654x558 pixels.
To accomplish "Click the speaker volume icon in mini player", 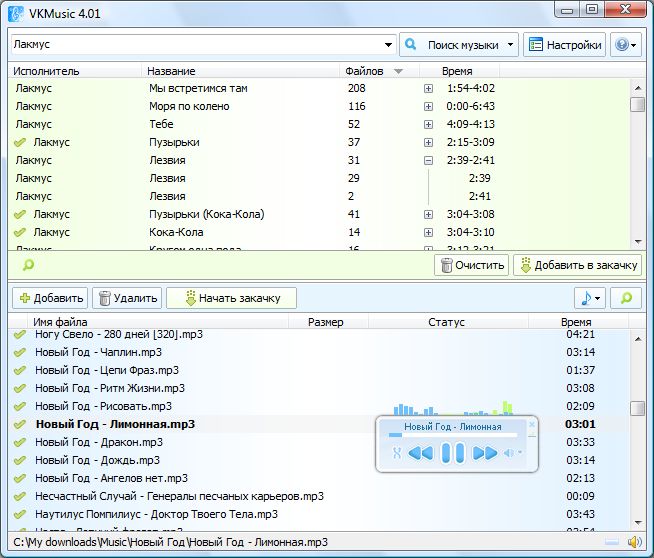I will [x=509, y=453].
